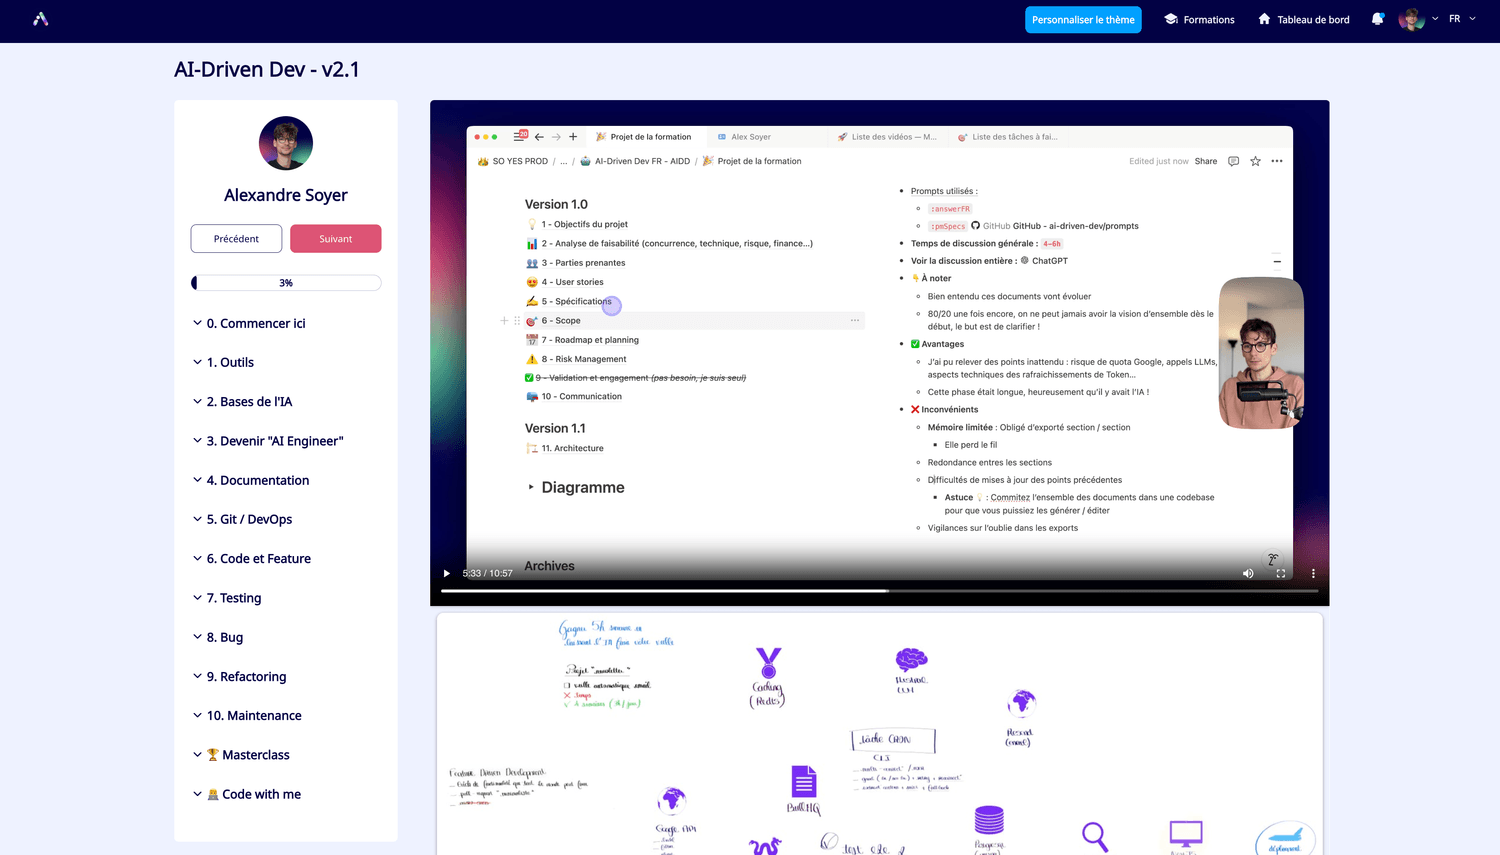Mute the video volume
1500x855 pixels.
1248,573
